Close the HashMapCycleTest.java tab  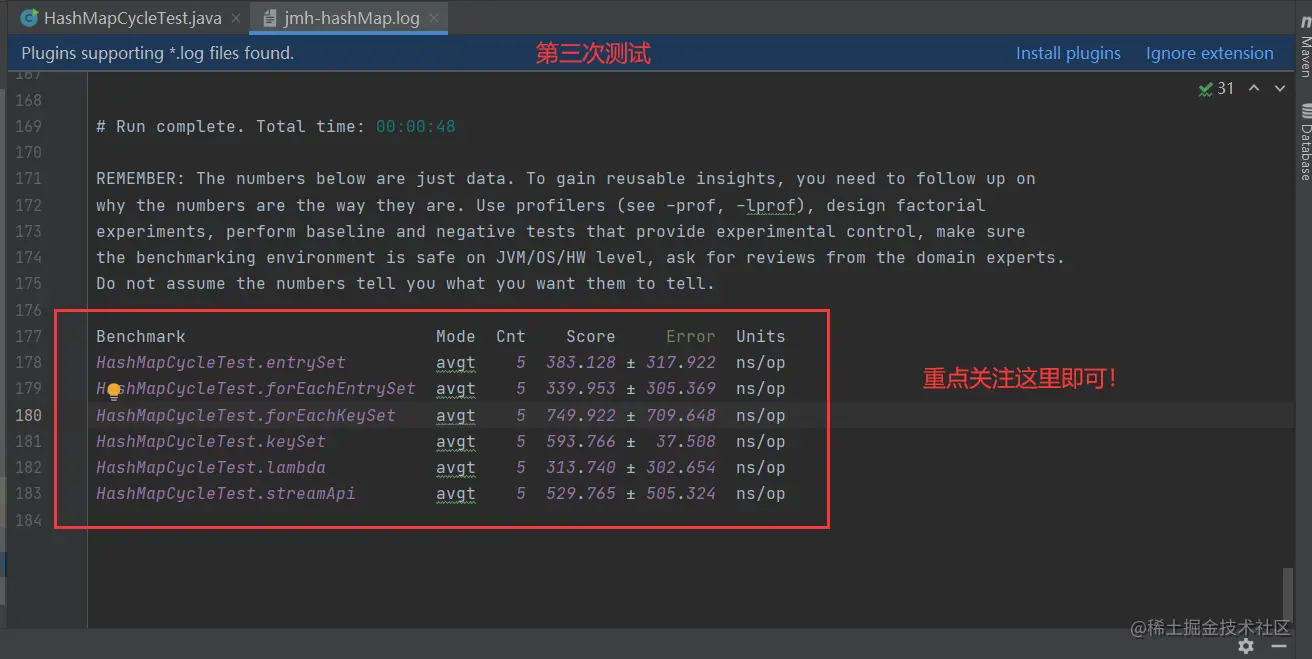pyautogui.click(x=236, y=18)
